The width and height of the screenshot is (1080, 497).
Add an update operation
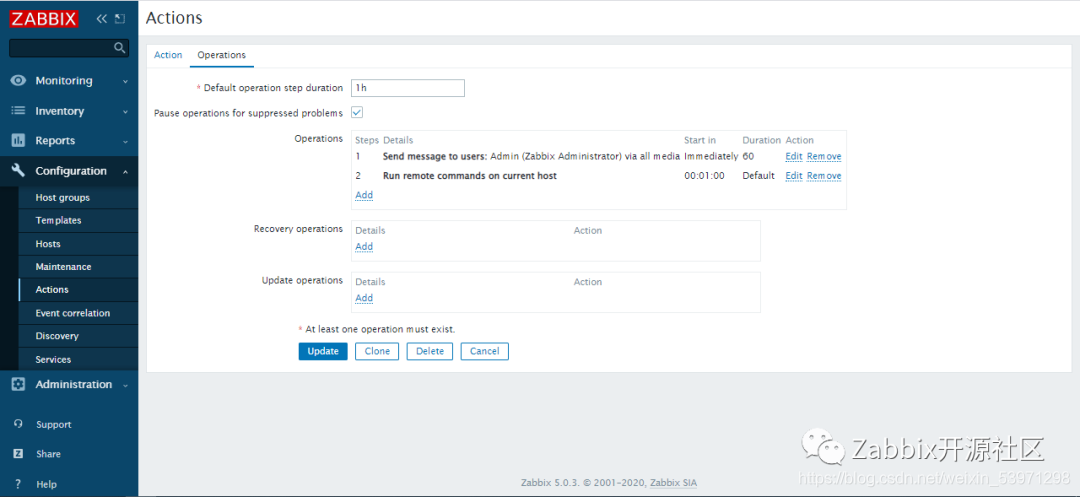point(364,298)
